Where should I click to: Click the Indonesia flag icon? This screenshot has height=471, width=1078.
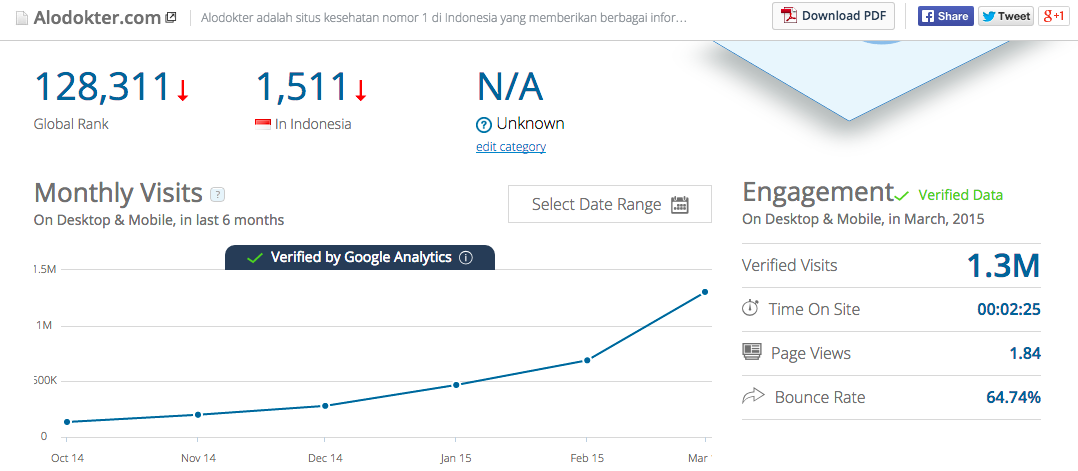(x=263, y=124)
